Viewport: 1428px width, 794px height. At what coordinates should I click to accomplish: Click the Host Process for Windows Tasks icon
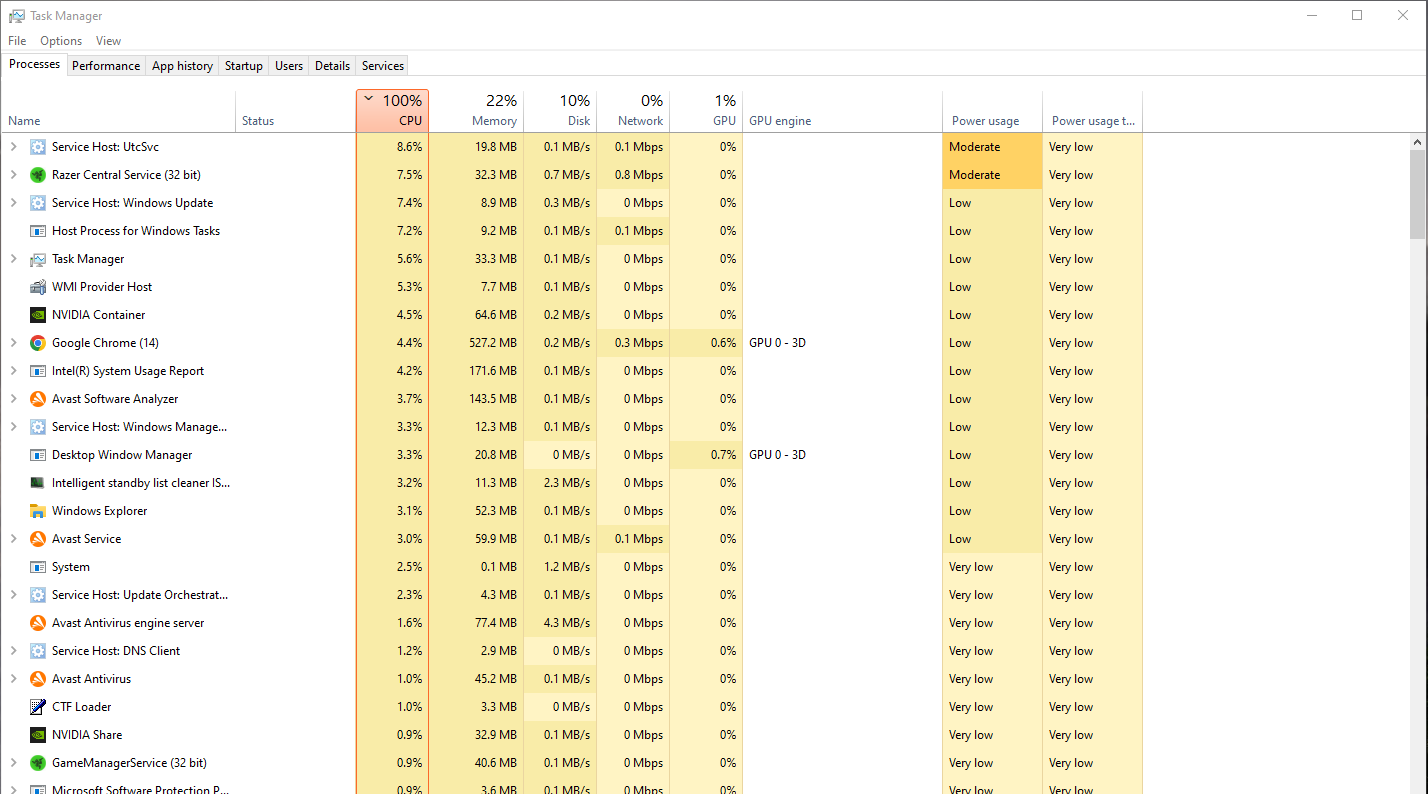point(38,231)
